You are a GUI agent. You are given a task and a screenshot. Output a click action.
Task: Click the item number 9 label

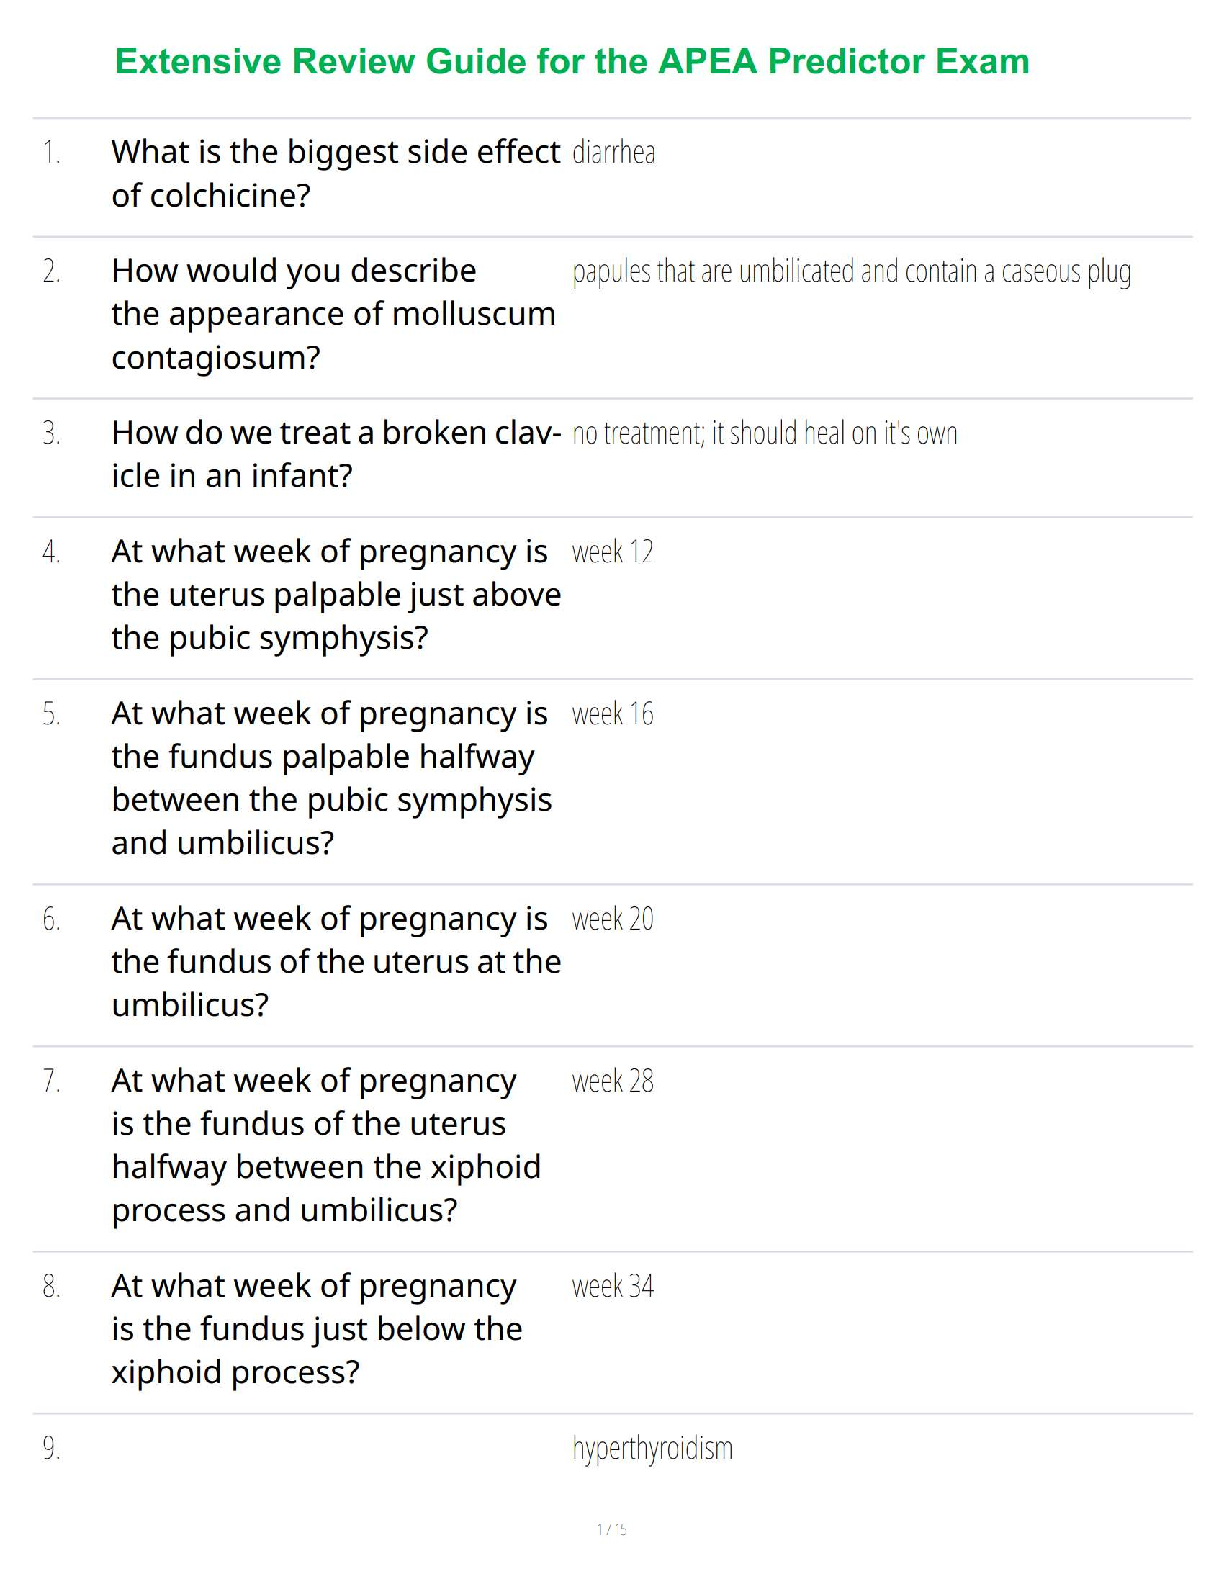[x=51, y=1449]
